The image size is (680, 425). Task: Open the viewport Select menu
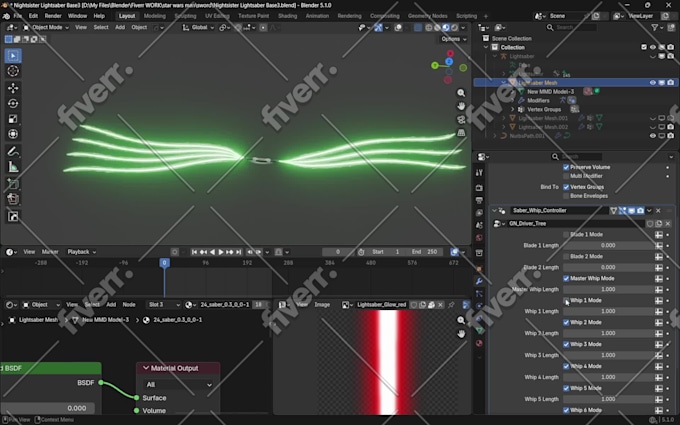[101, 27]
